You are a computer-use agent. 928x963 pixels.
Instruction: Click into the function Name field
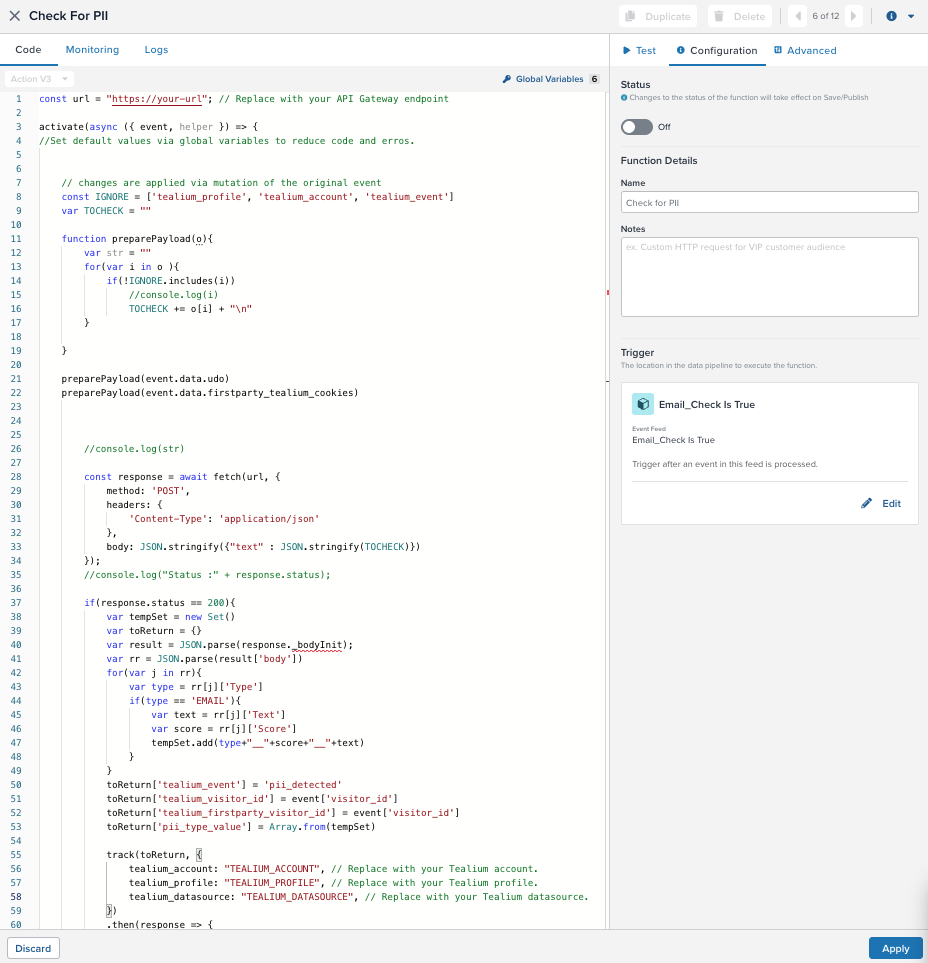tap(769, 202)
